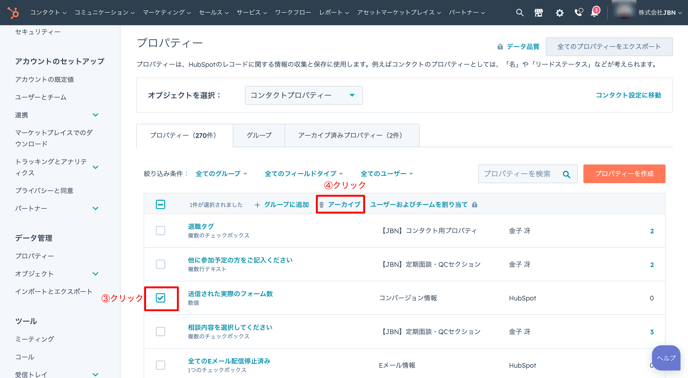Open the レポート top menu
The width and height of the screenshot is (688, 378).
click(x=334, y=13)
